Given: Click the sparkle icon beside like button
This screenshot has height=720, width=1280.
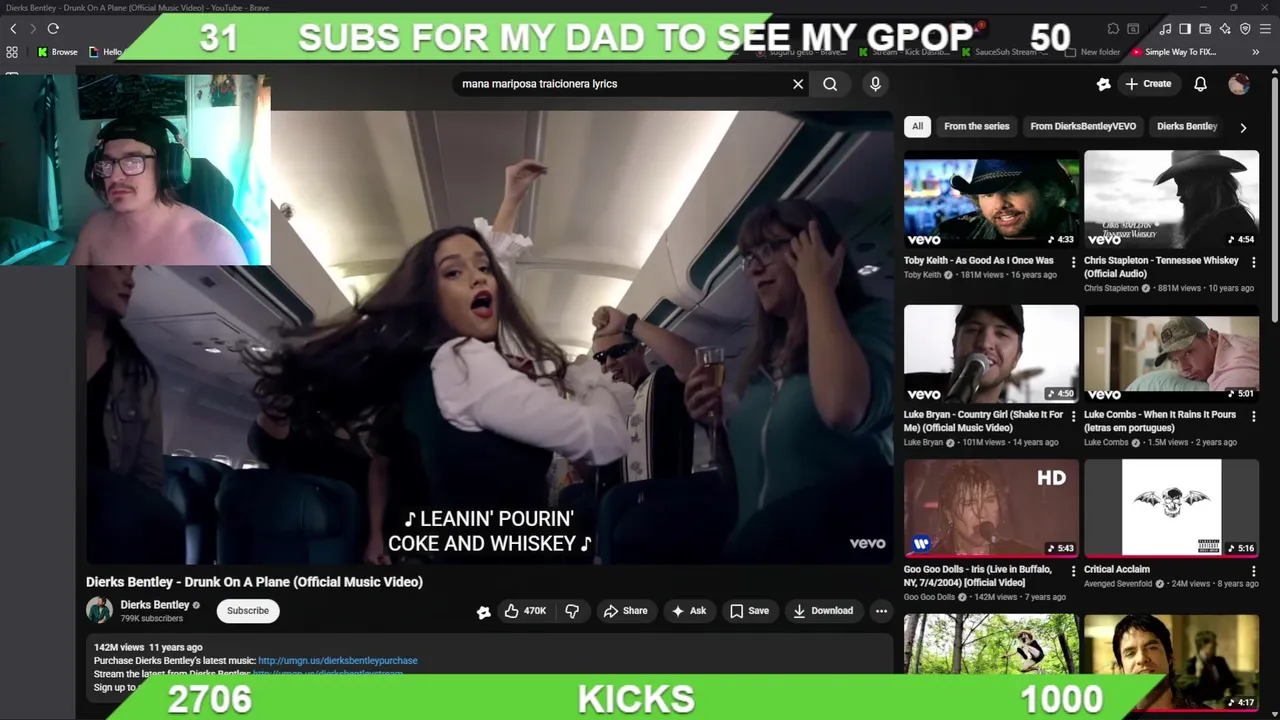Looking at the screenshot, I should (484, 612).
